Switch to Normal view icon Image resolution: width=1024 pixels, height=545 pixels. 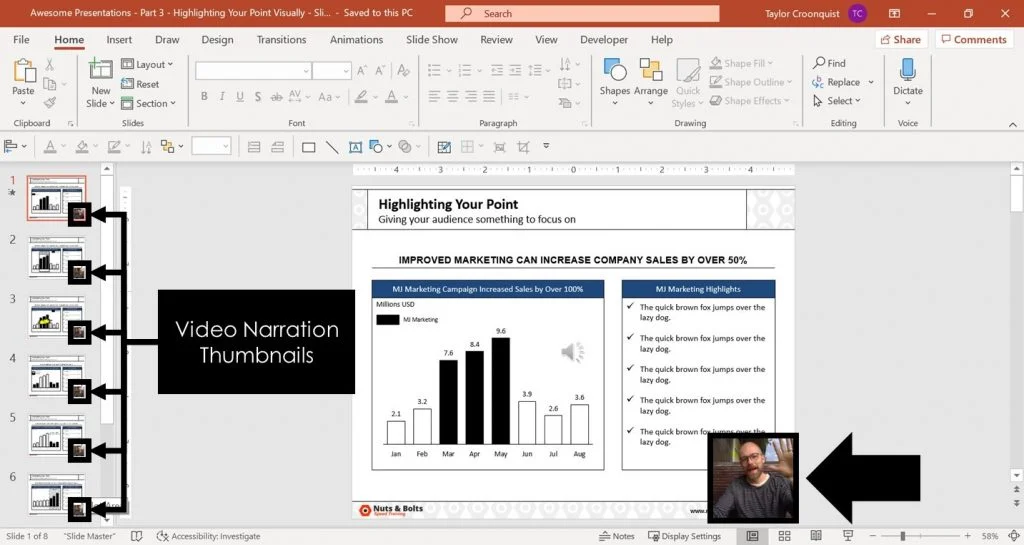pyautogui.click(x=752, y=536)
